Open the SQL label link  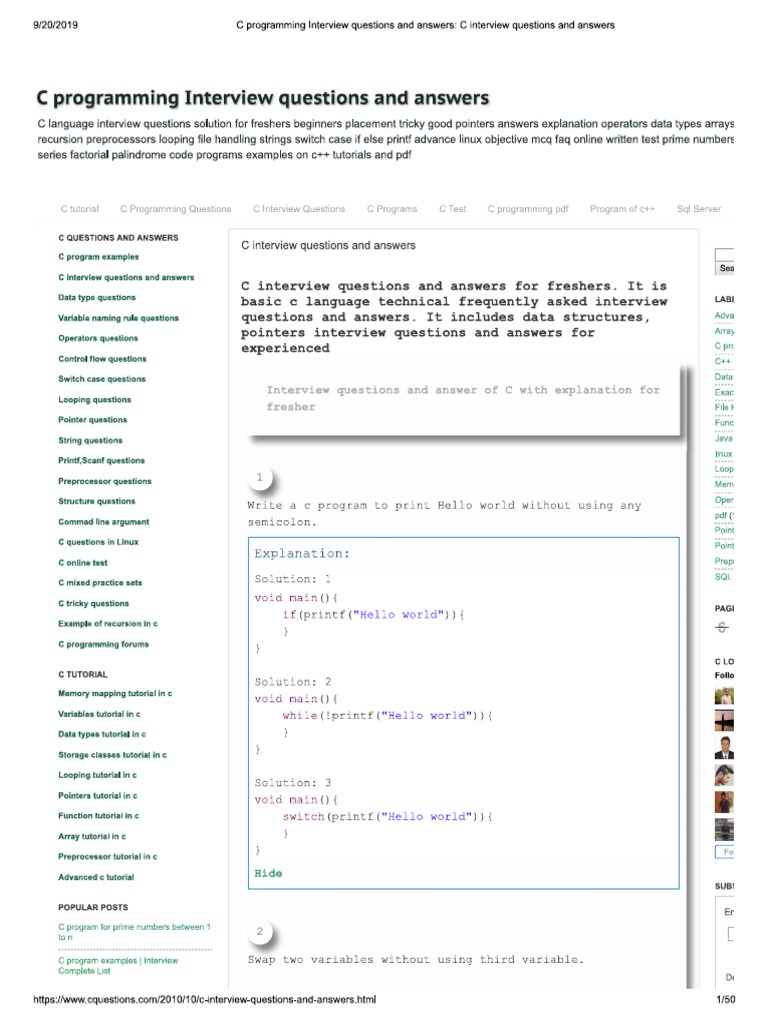[x=722, y=577]
